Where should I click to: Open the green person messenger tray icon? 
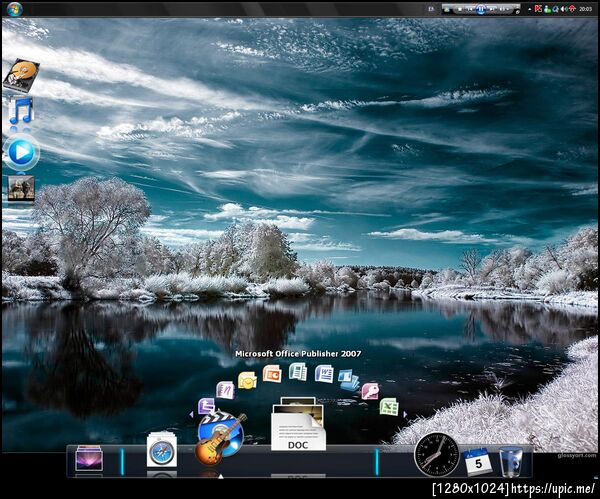tap(548, 9)
